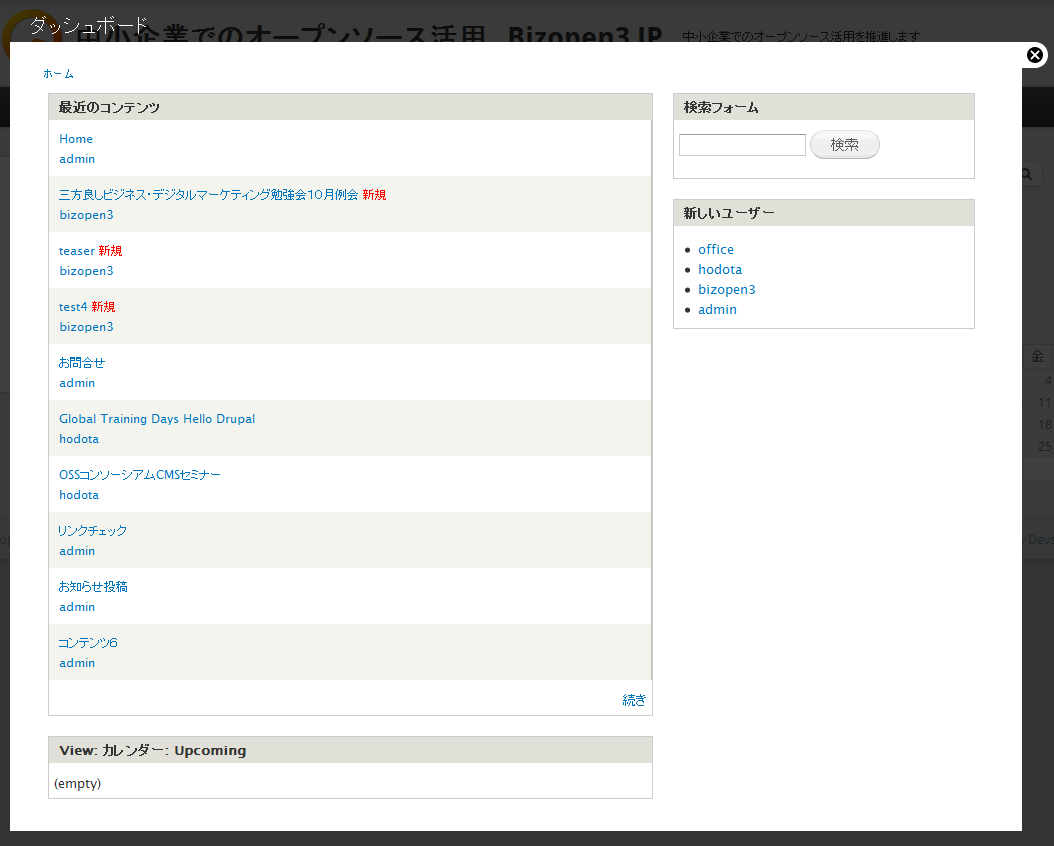Screen dimensions: 1054x846
Task: Open bizopen3 in new users list
Action: [x=727, y=290]
